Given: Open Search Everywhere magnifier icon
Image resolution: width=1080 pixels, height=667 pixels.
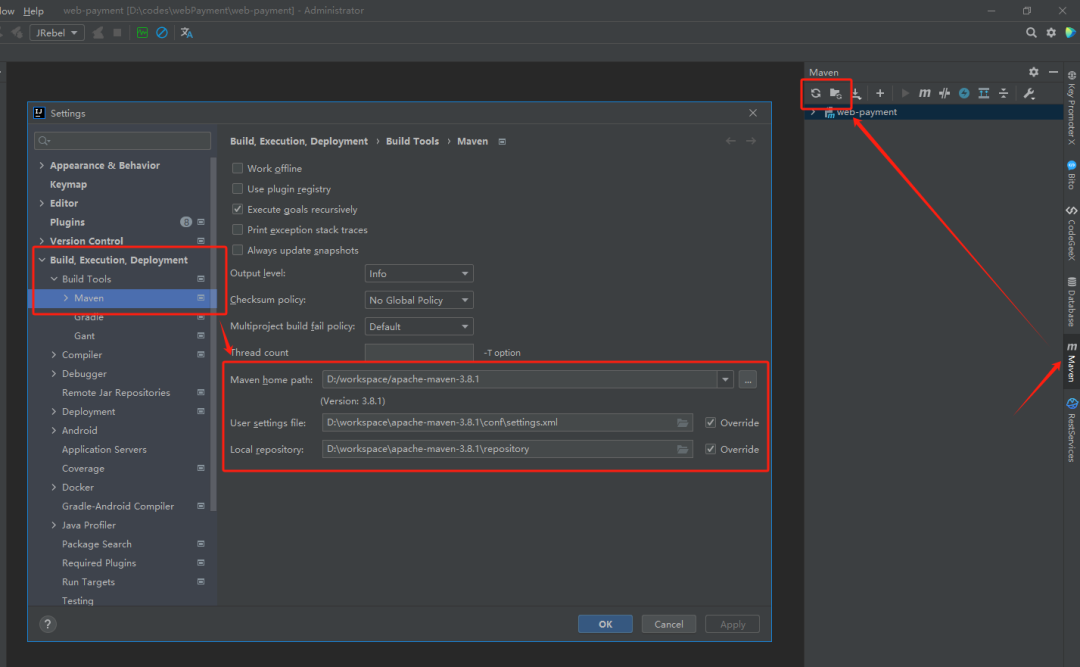Looking at the screenshot, I should (x=1031, y=32).
